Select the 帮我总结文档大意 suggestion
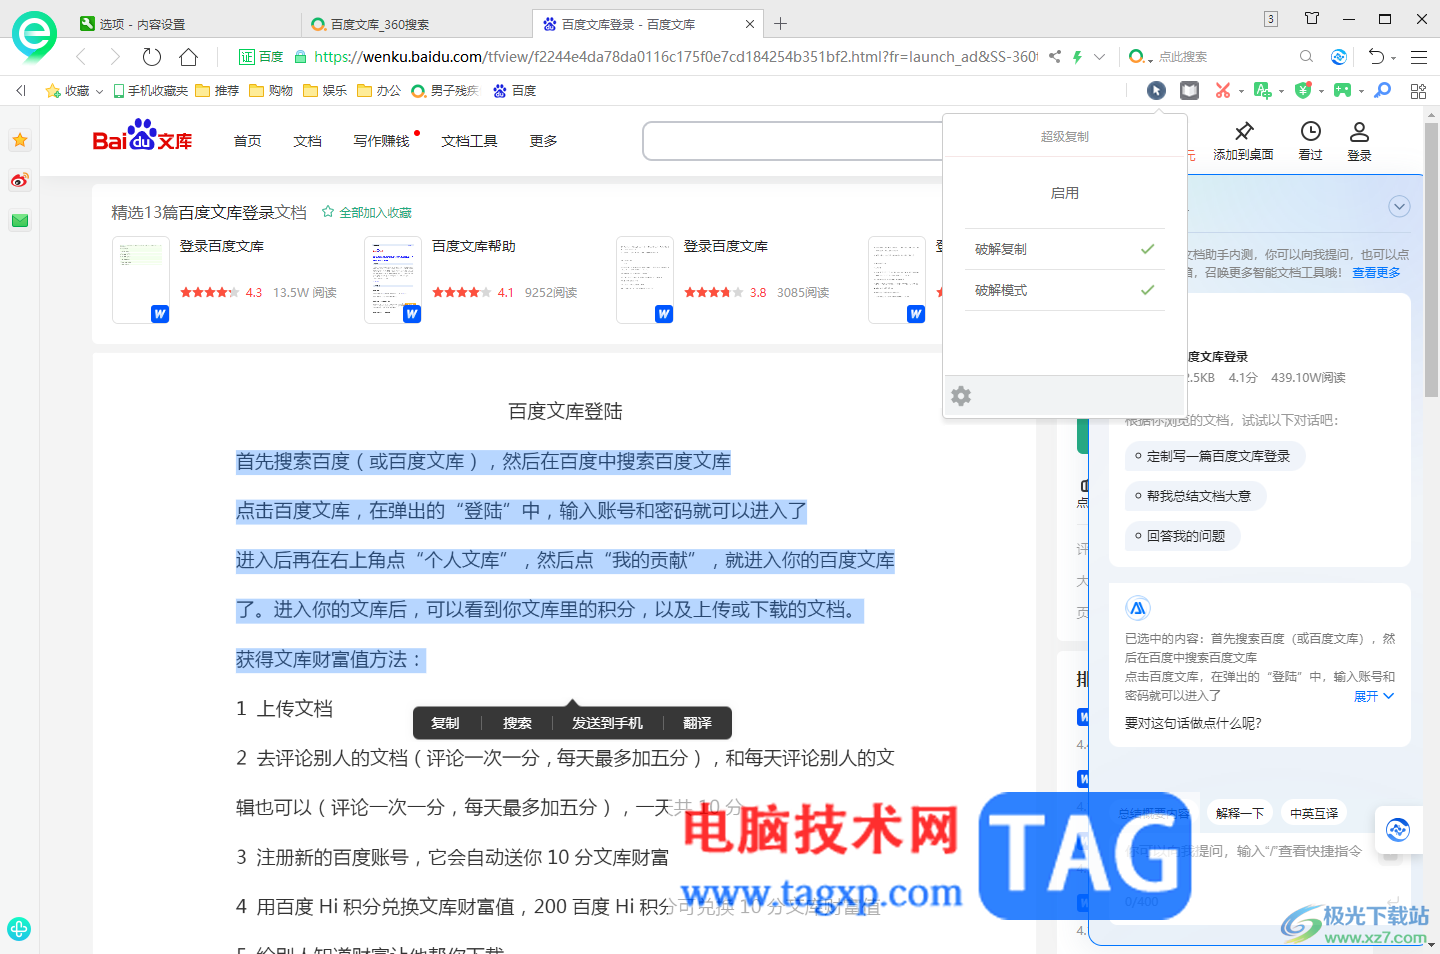Image resolution: width=1440 pixels, height=954 pixels. [1195, 496]
